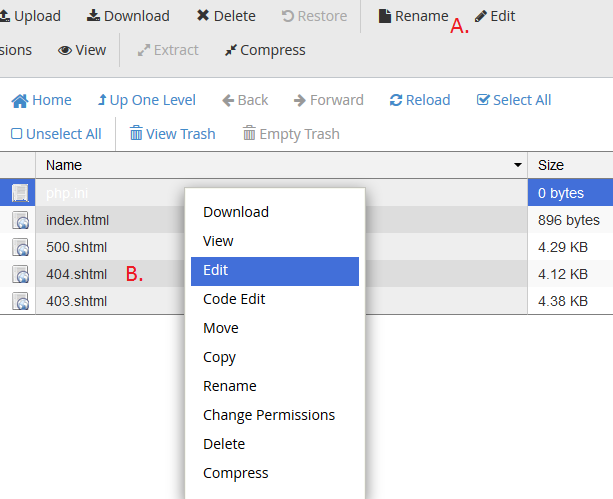Open View Trash bin icon
This screenshot has height=499, width=613.
[136, 133]
